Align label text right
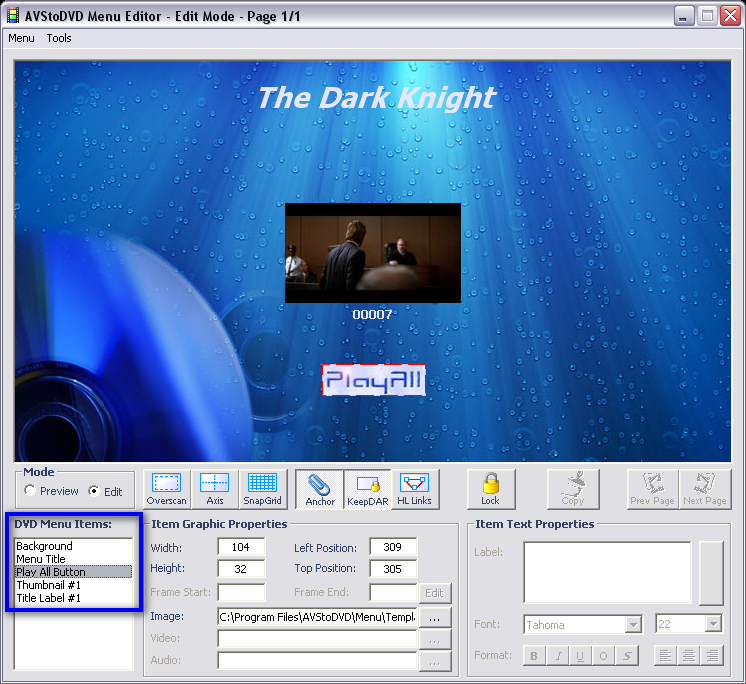 click(712, 655)
